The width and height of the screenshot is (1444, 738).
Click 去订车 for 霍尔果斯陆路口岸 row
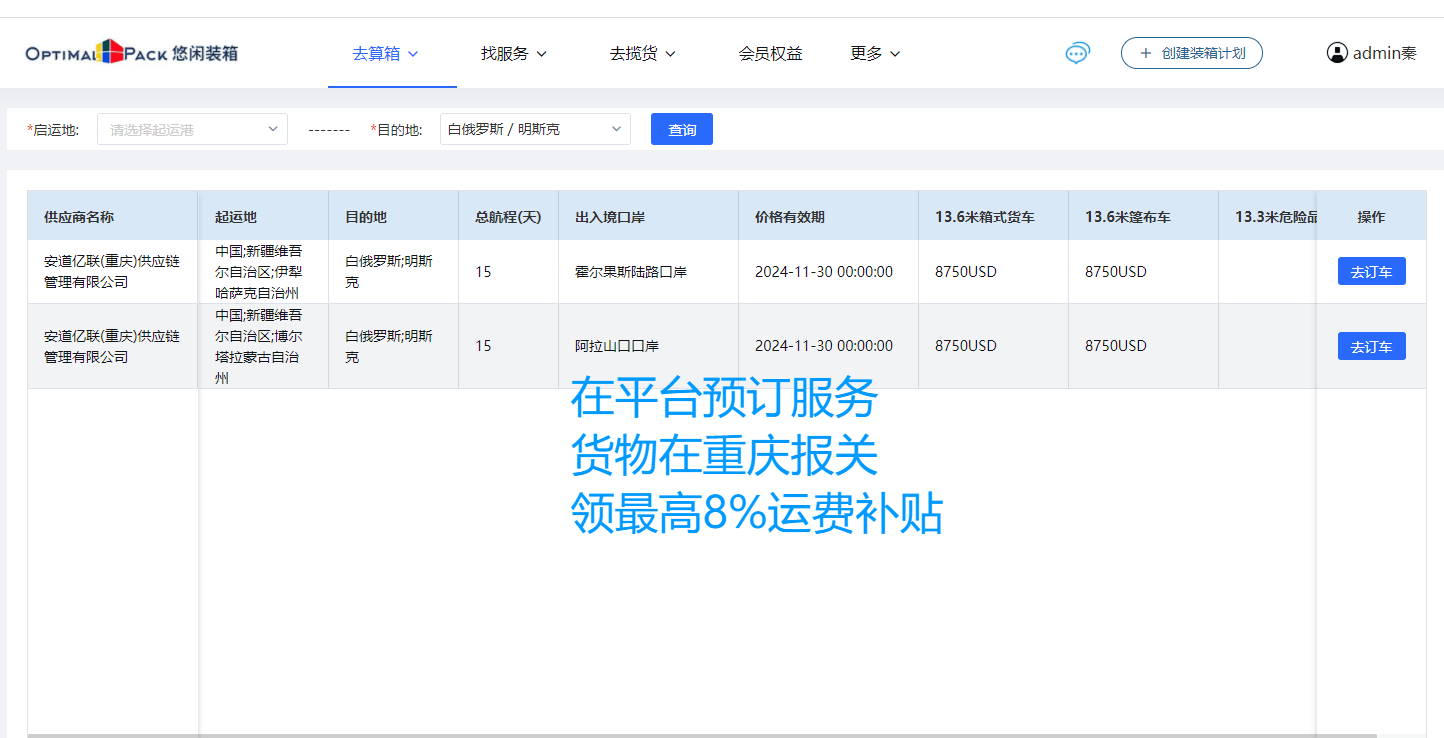pyautogui.click(x=1371, y=271)
